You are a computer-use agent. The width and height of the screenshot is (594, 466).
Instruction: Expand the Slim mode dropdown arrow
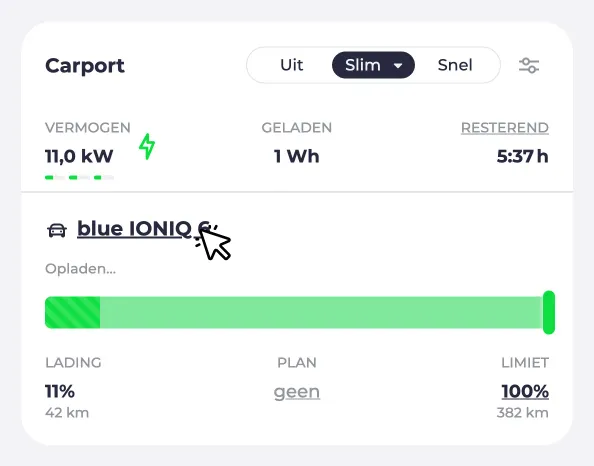click(398, 66)
